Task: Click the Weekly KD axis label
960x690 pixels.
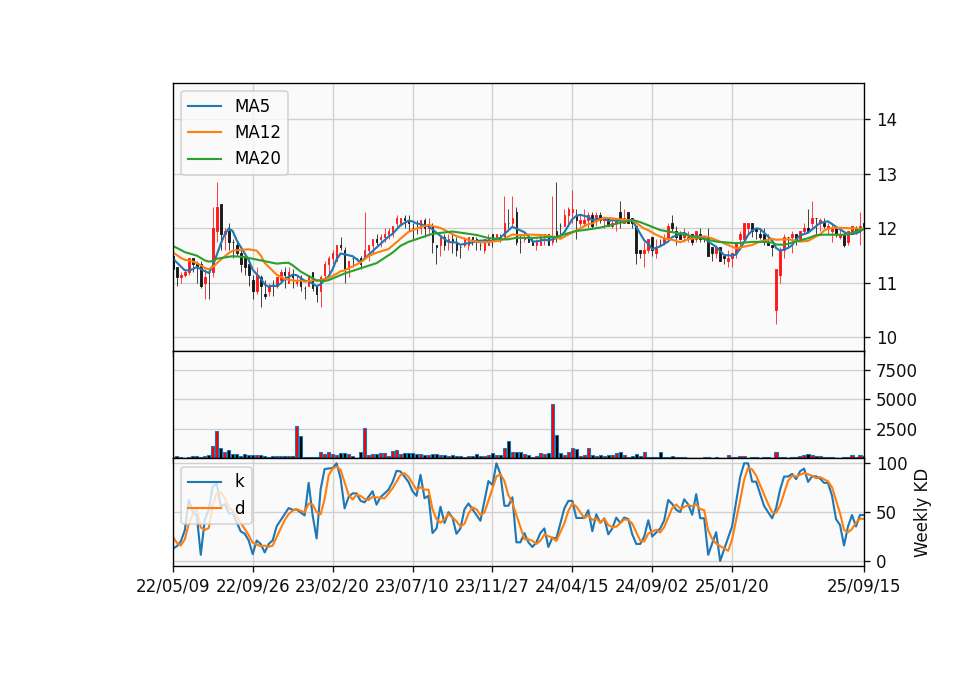Action: [920, 513]
